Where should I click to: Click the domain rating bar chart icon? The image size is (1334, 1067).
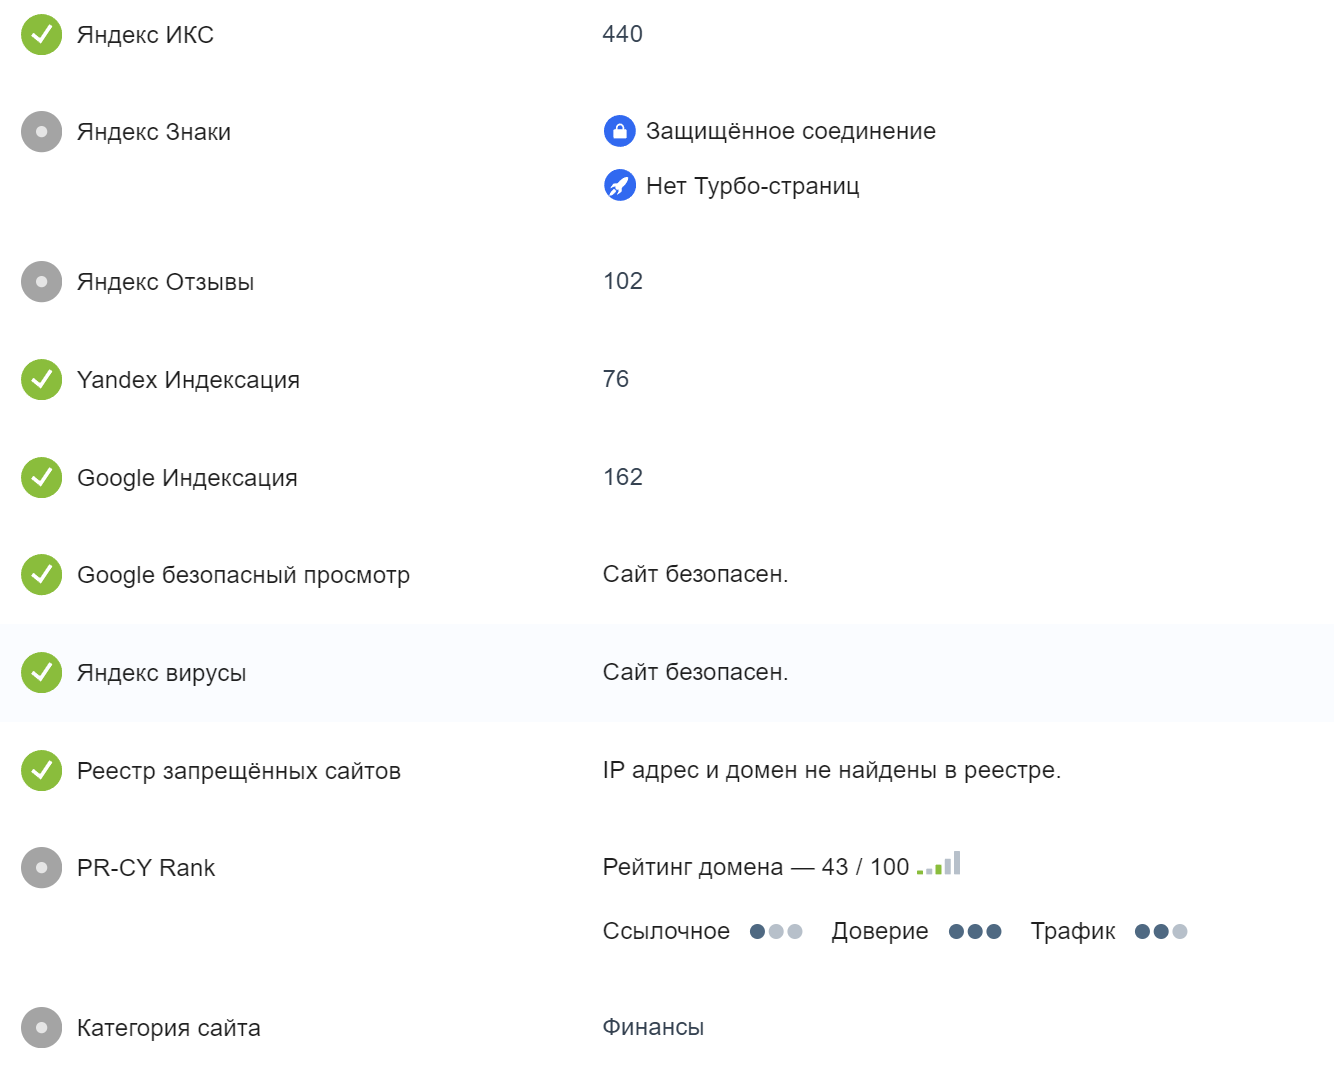coord(939,863)
